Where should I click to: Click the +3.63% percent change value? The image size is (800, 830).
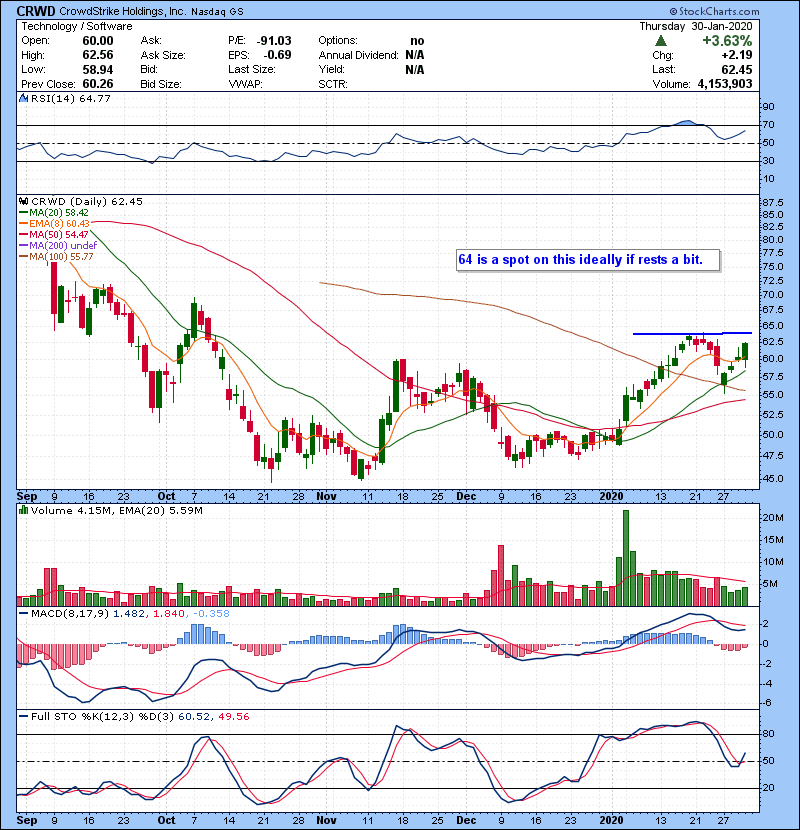pyautogui.click(x=727, y=41)
